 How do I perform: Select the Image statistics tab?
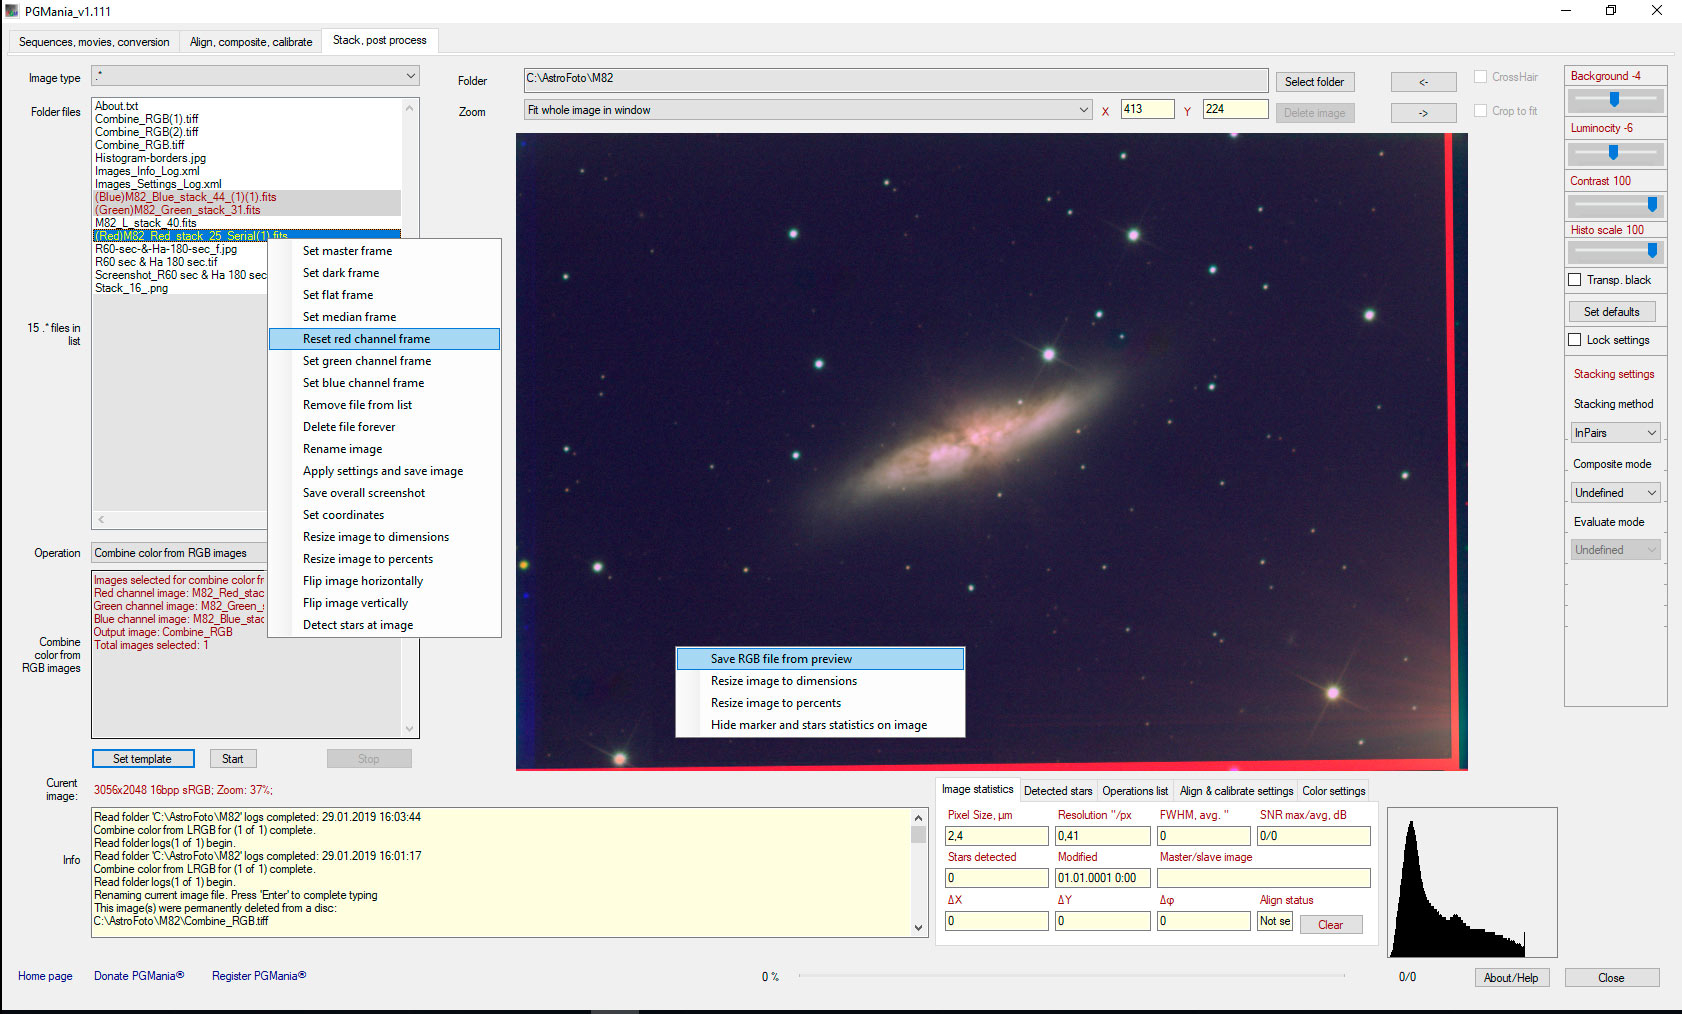(x=977, y=789)
